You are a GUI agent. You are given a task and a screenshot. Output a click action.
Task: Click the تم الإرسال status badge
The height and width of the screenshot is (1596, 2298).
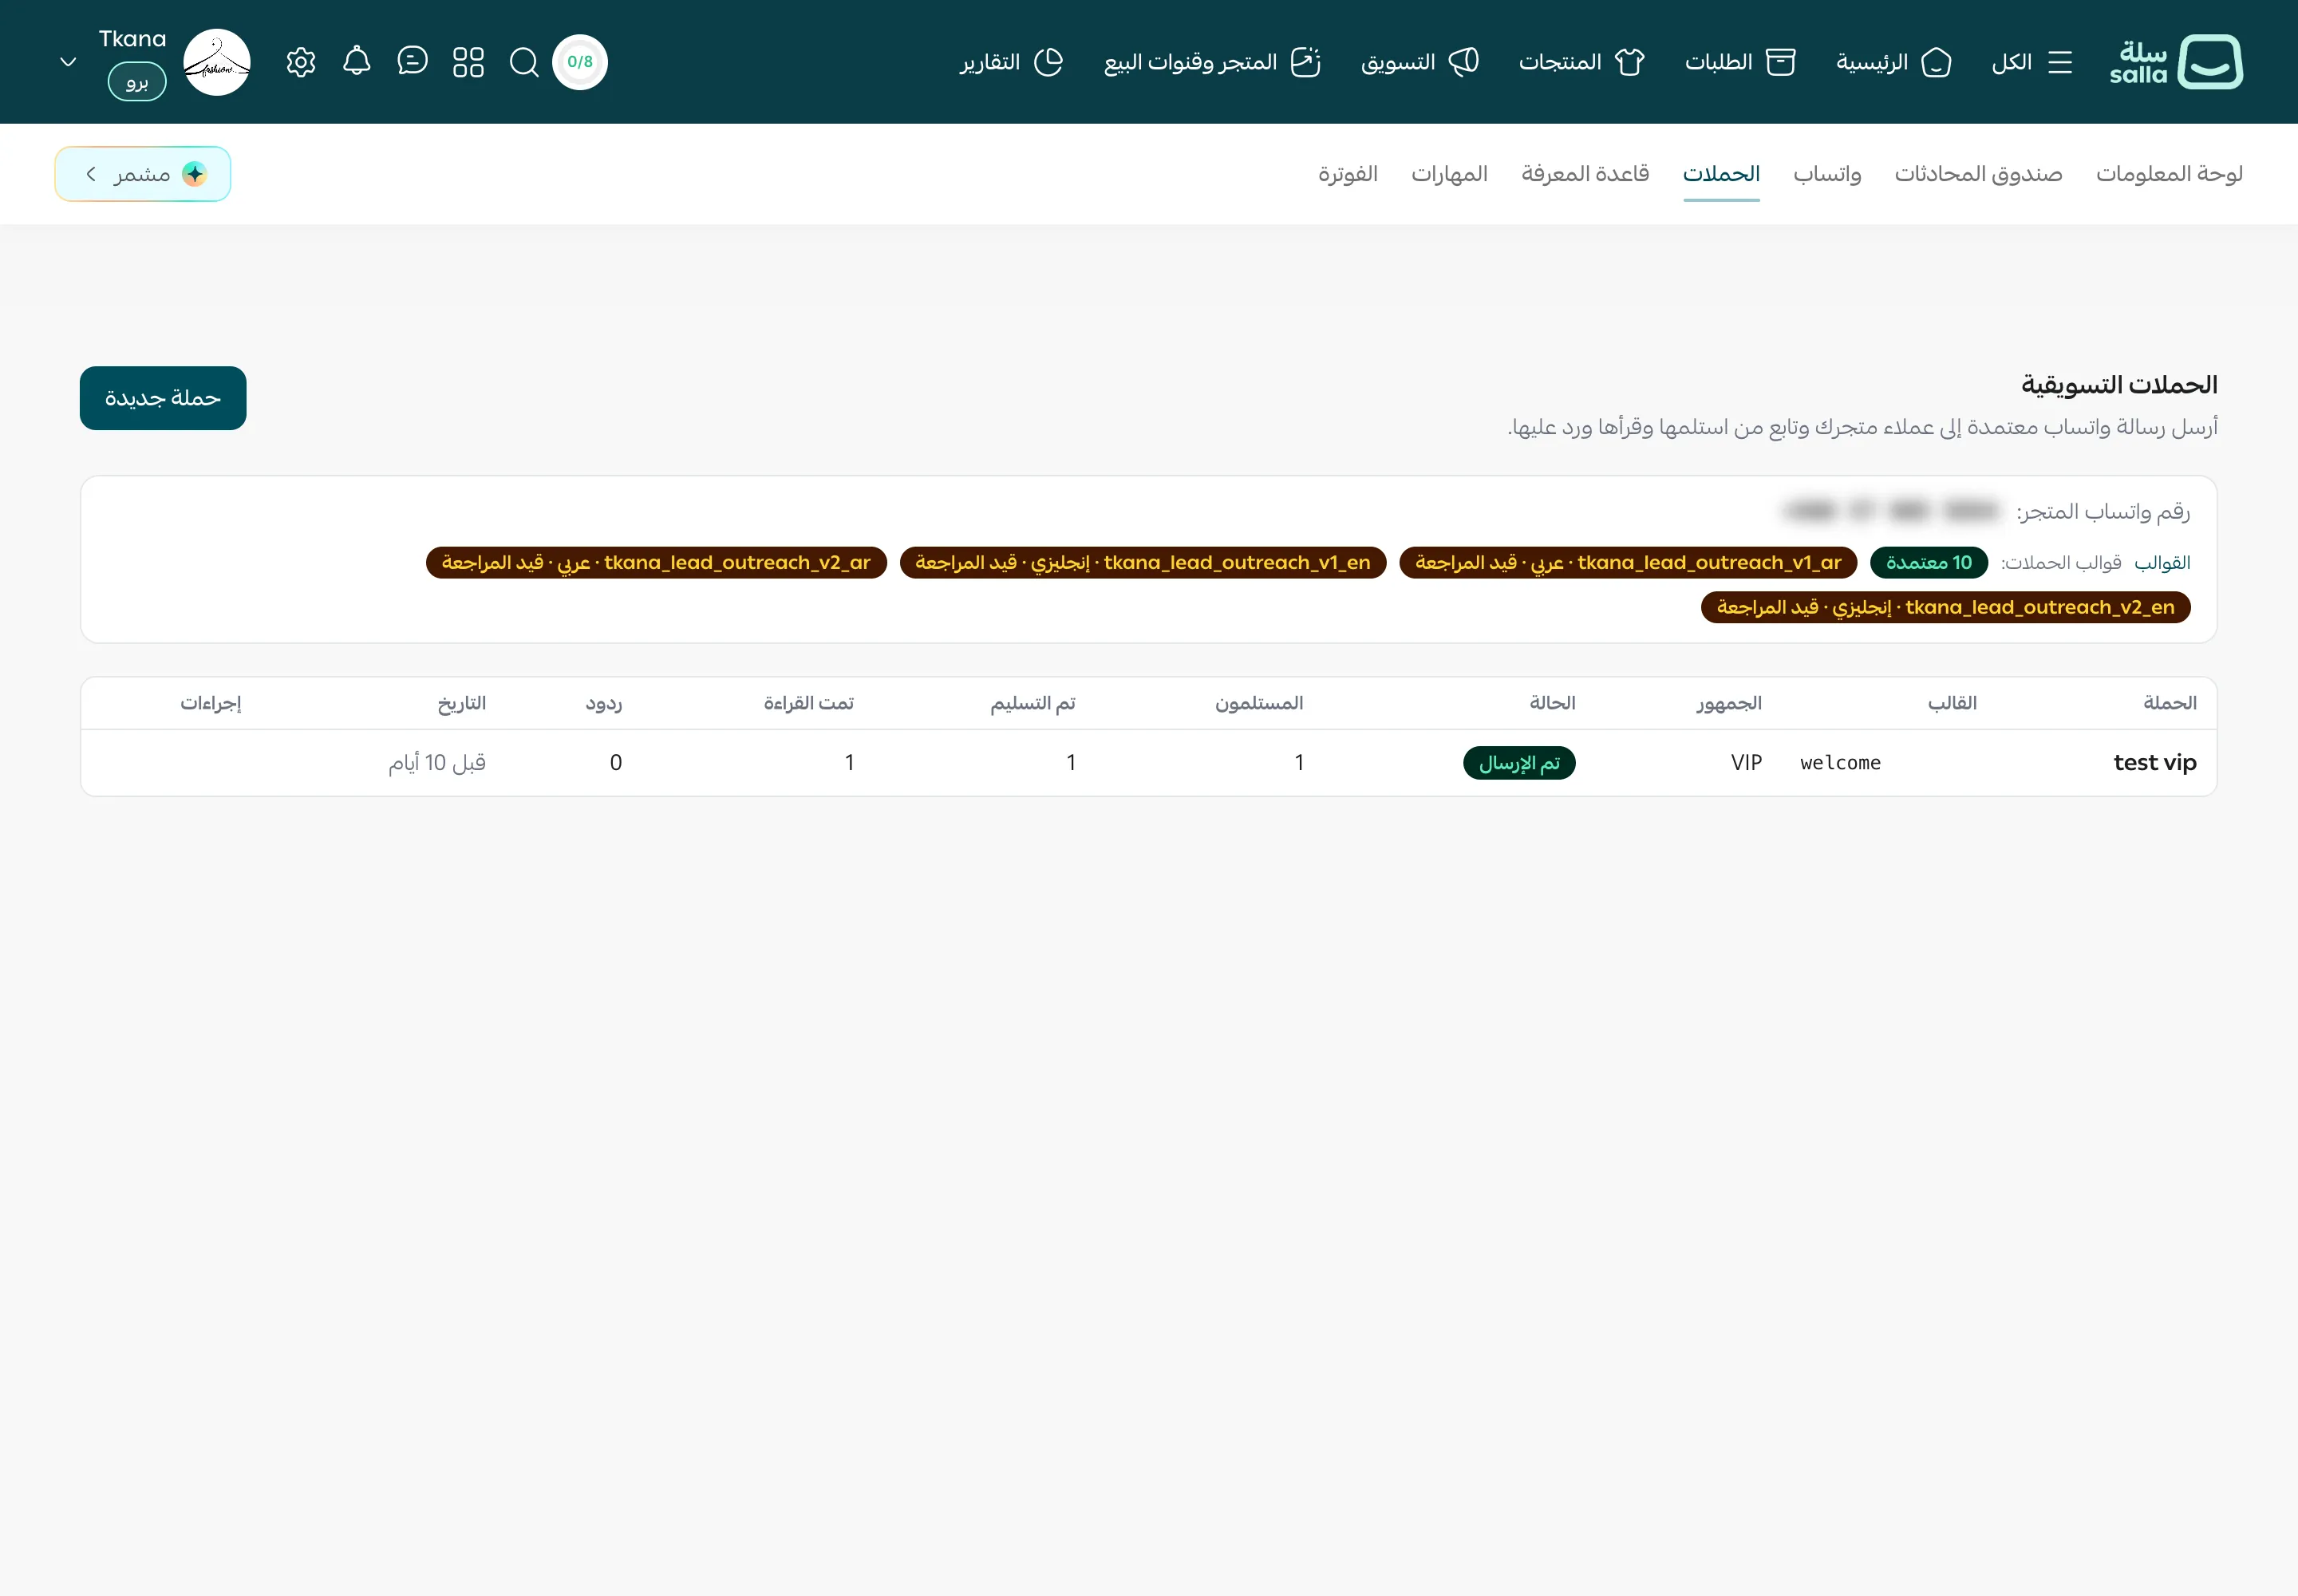(x=1519, y=763)
